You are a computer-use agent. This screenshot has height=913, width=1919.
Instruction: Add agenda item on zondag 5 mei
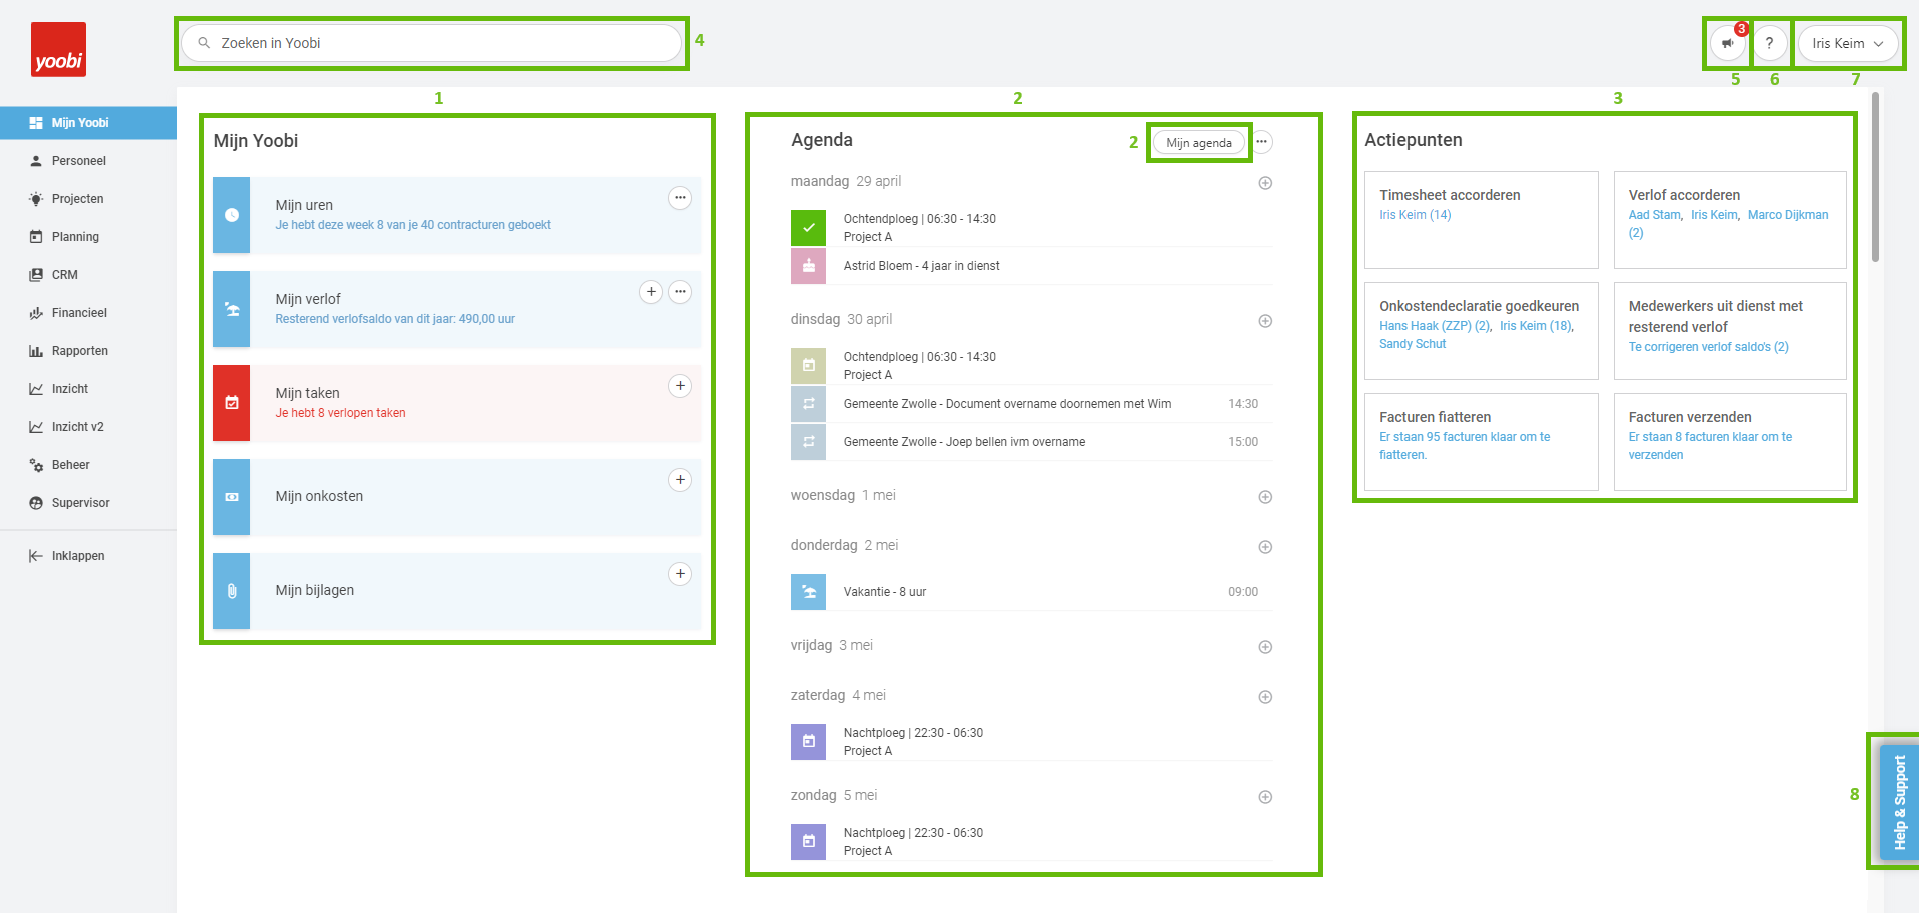pos(1265,797)
